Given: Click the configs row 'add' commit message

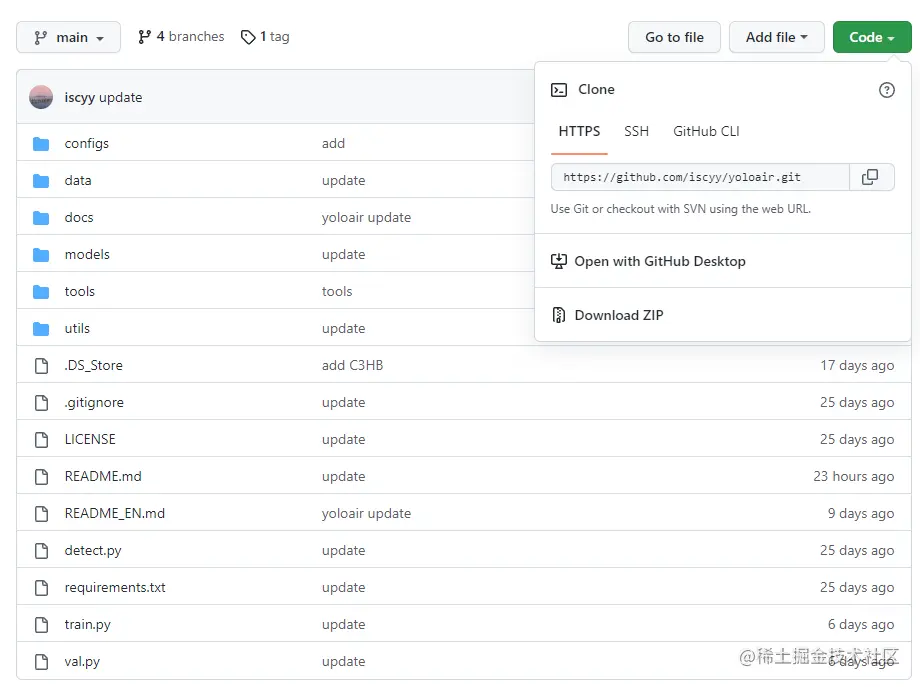Looking at the screenshot, I should [x=333, y=144].
